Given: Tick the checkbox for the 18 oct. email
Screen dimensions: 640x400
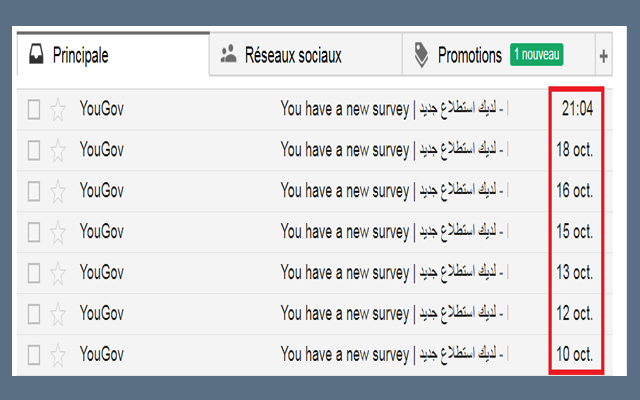Looking at the screenshot, I should [34, 151].
